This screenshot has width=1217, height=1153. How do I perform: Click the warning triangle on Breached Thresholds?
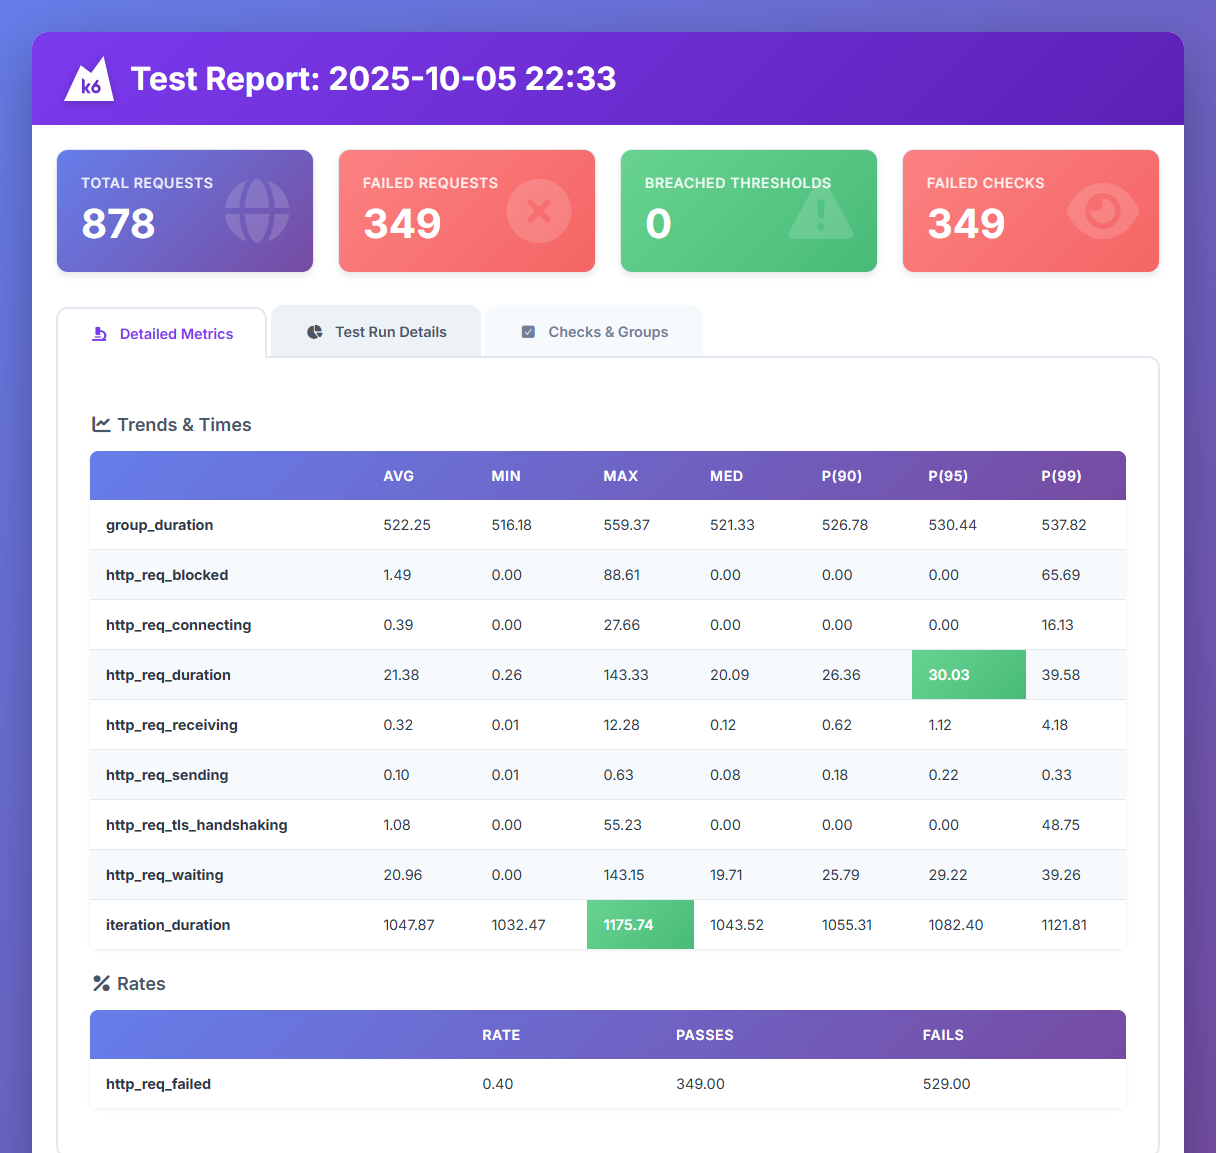(820, 213)
